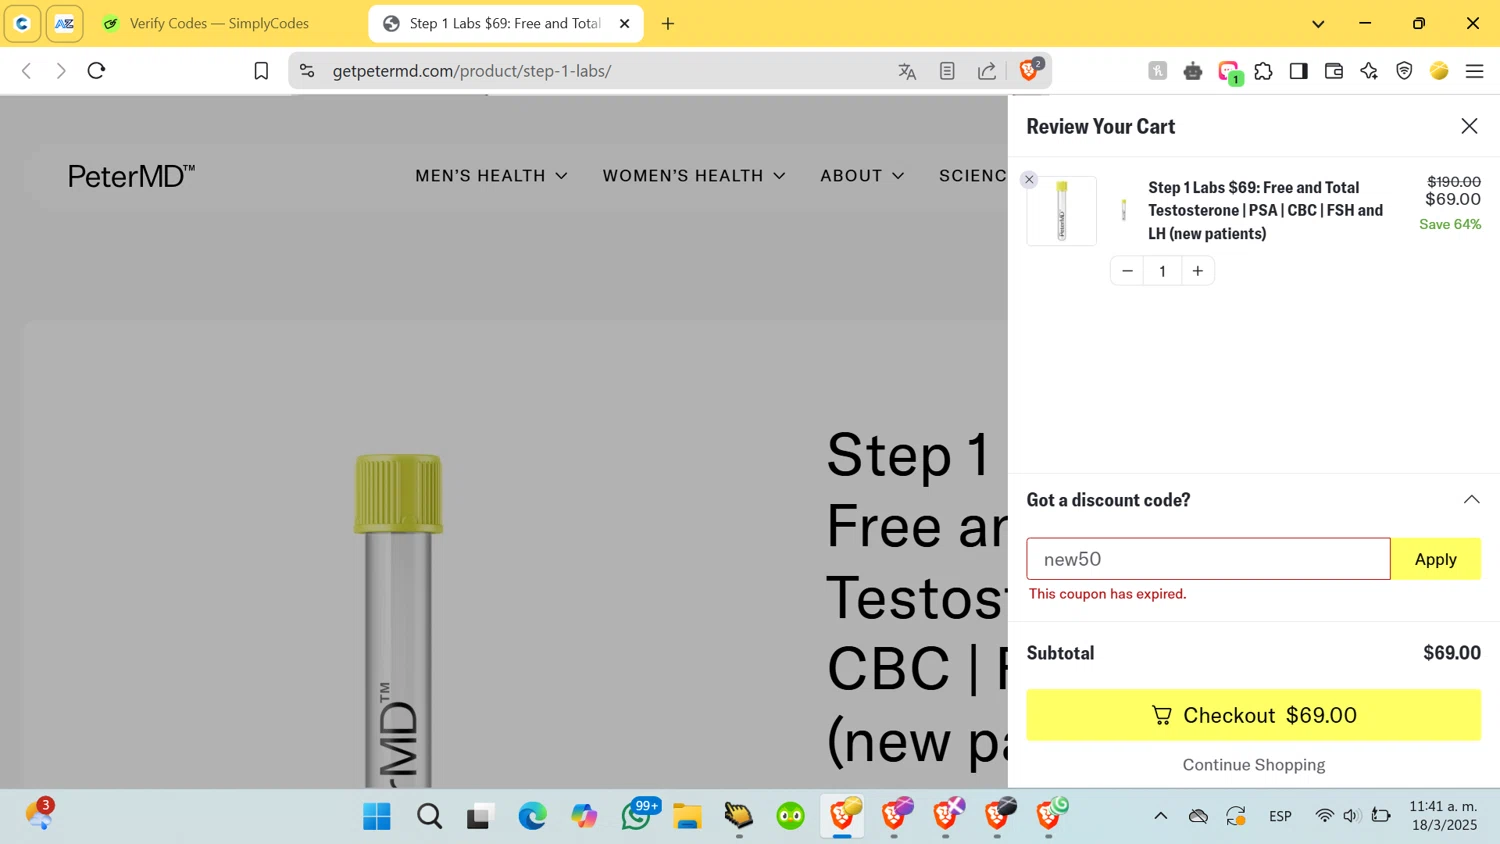
Task: Click the robot extension icon in toolbar
Action: [x=1193, y=71]
